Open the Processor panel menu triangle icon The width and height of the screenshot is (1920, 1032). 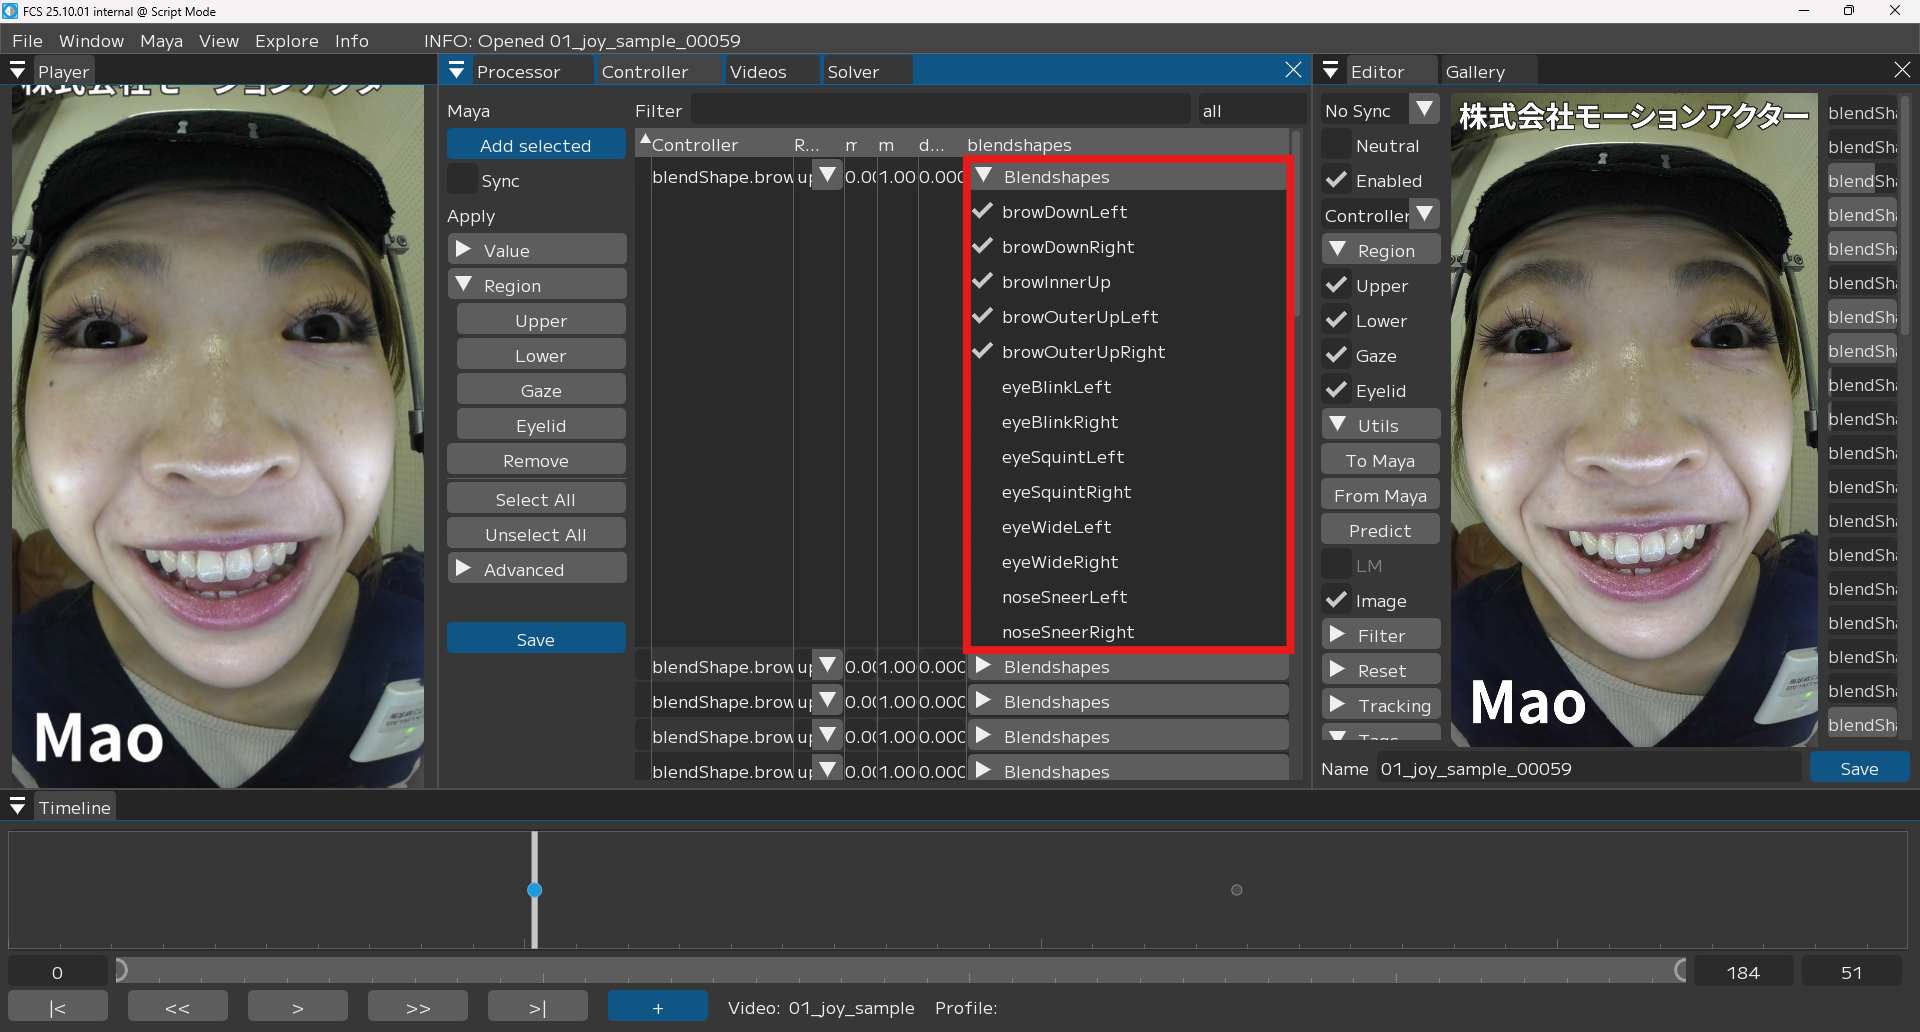[x=457, y=71]
